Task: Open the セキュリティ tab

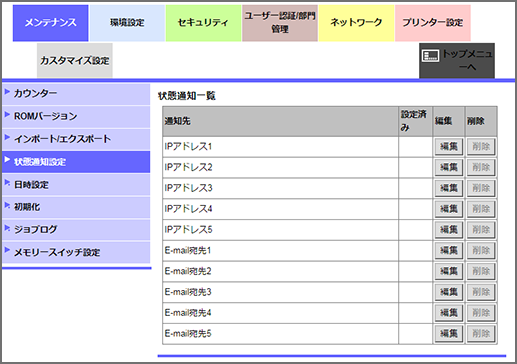Action: [x=203, y=23]
